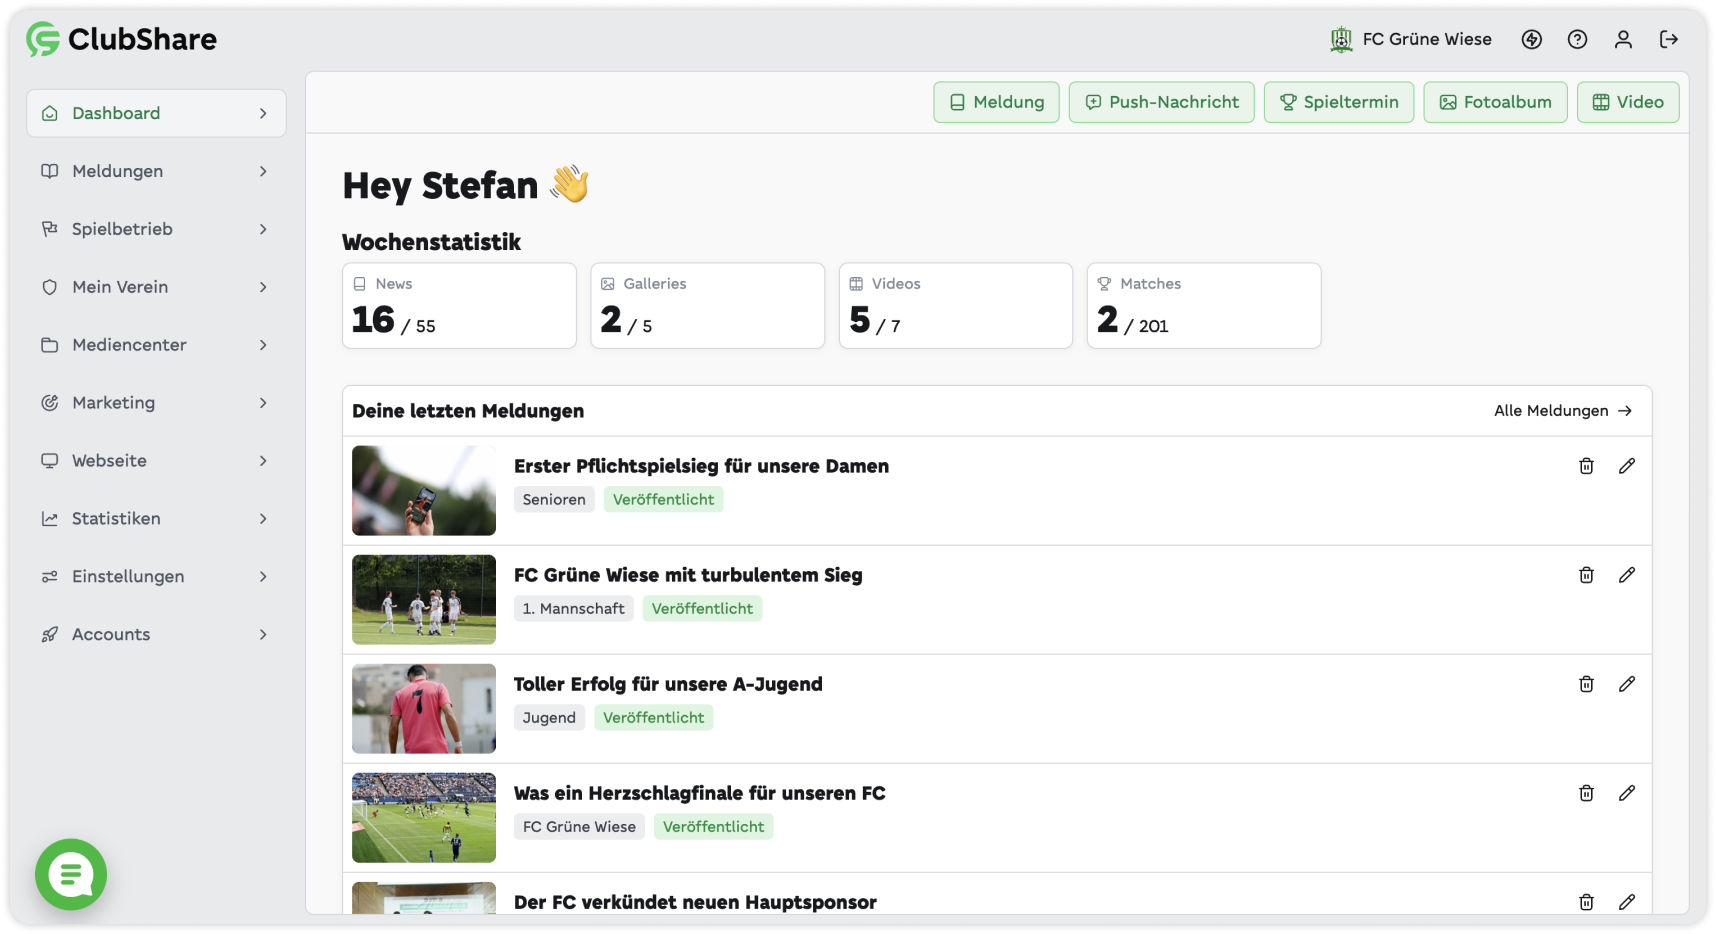The image size is (1716, 934).
Task: Click the FC Grüne Wiese club crest icon
Action: (1341, 39)
